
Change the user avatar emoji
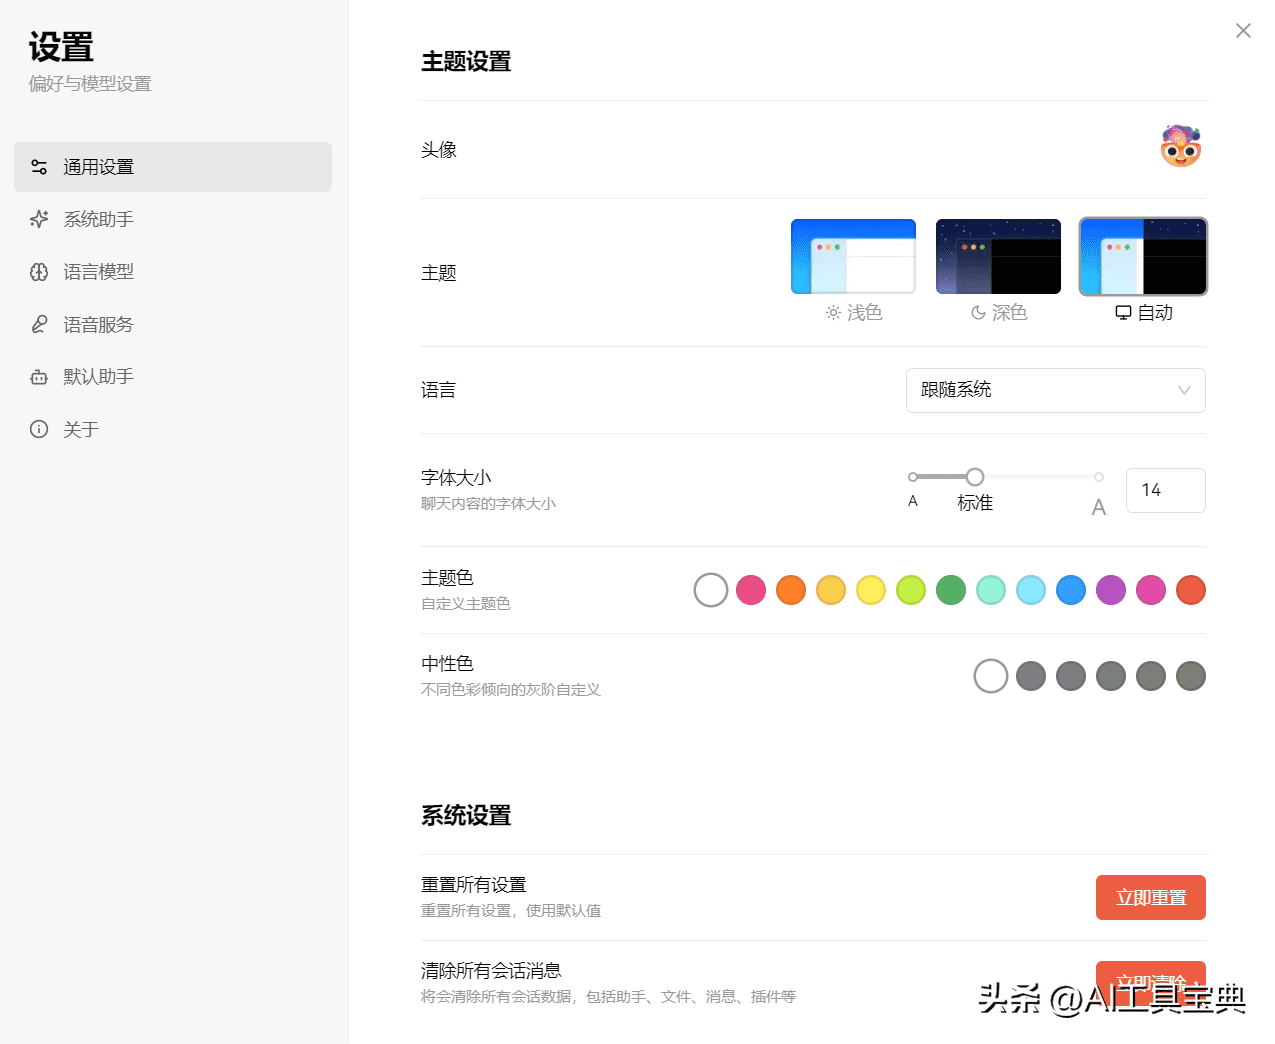tap(1180, 147)
